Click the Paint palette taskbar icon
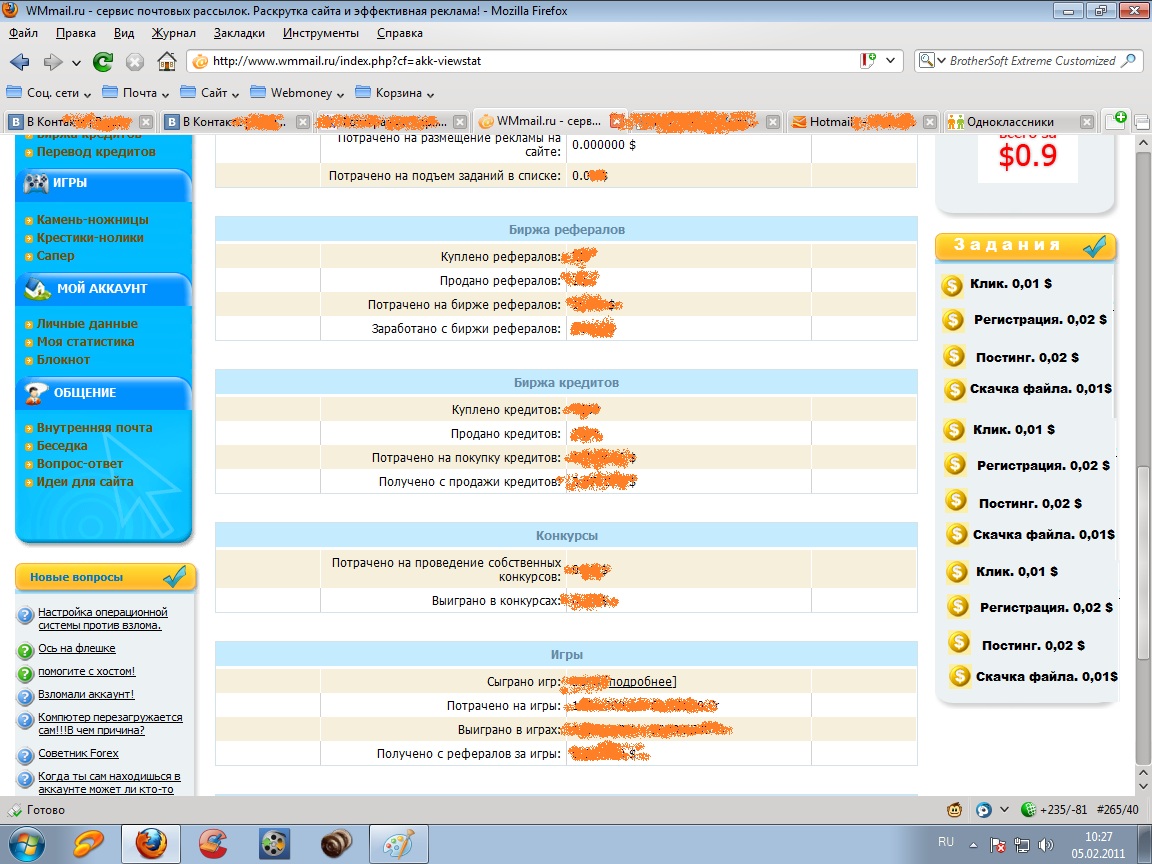The image size is (1152, 864). click(x=398, y=843)
